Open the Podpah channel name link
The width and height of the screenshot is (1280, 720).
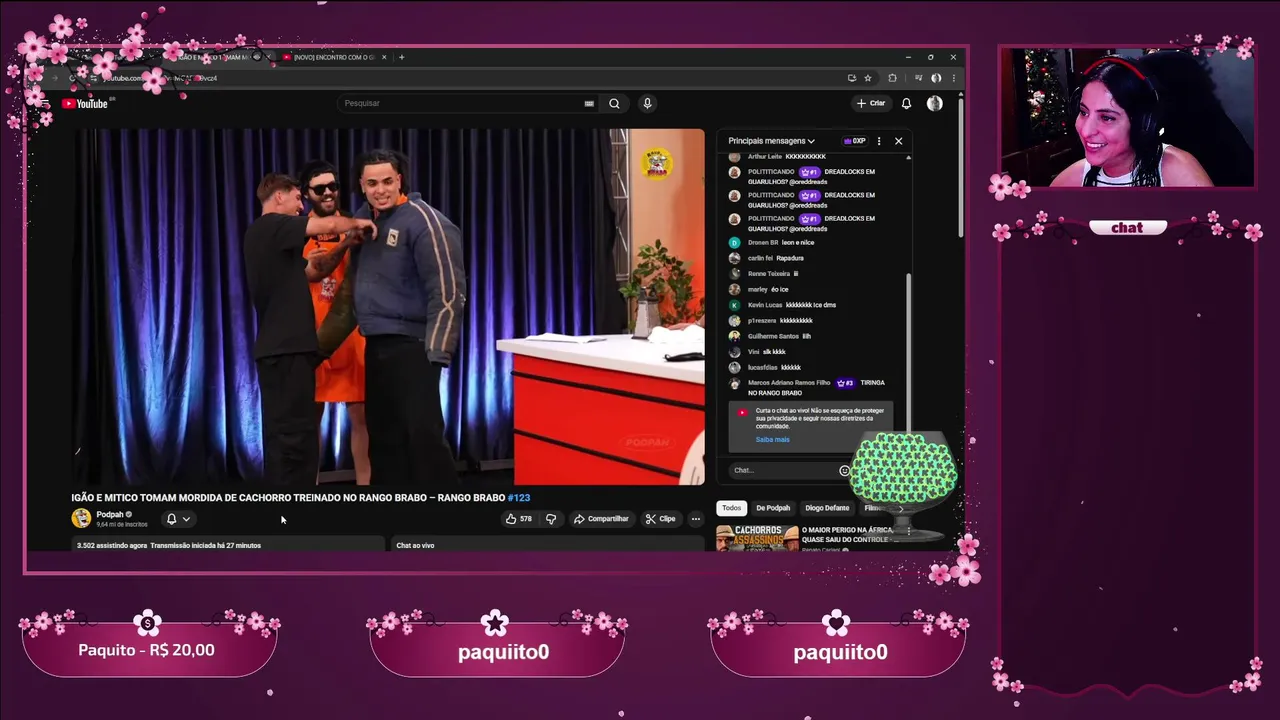point(110,514)
